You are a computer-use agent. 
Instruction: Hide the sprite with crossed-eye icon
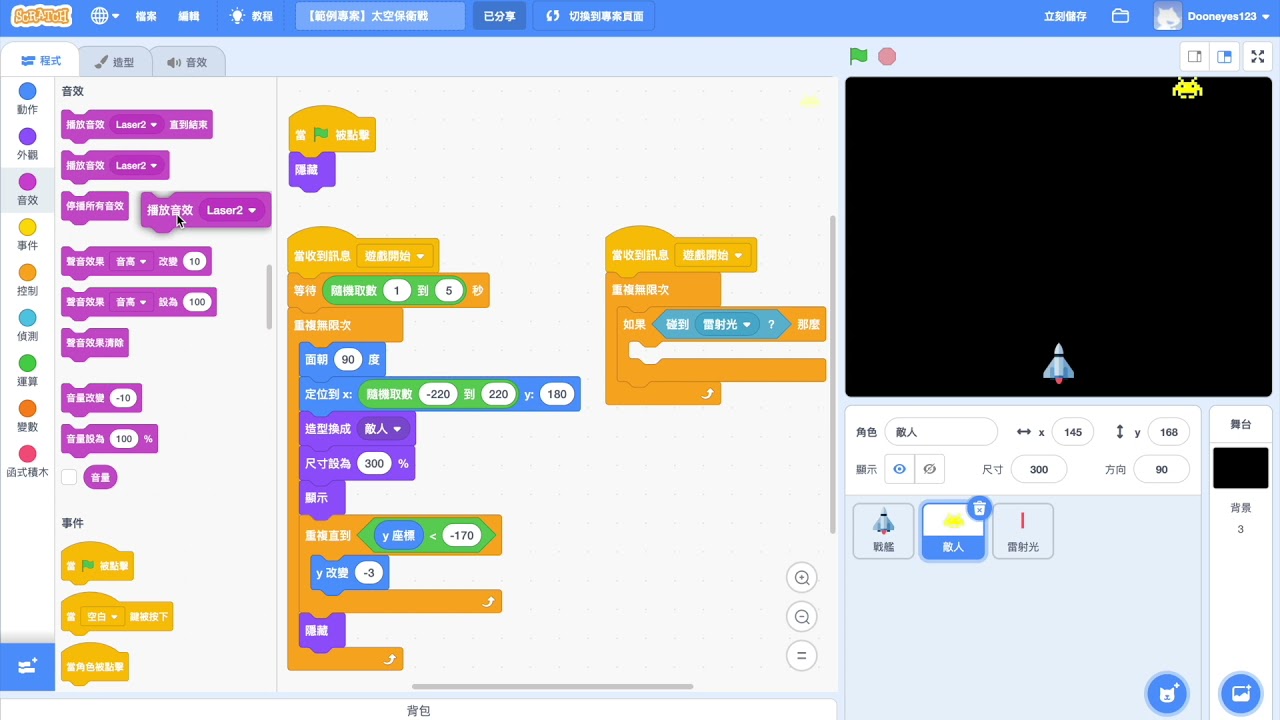[929, 469]
